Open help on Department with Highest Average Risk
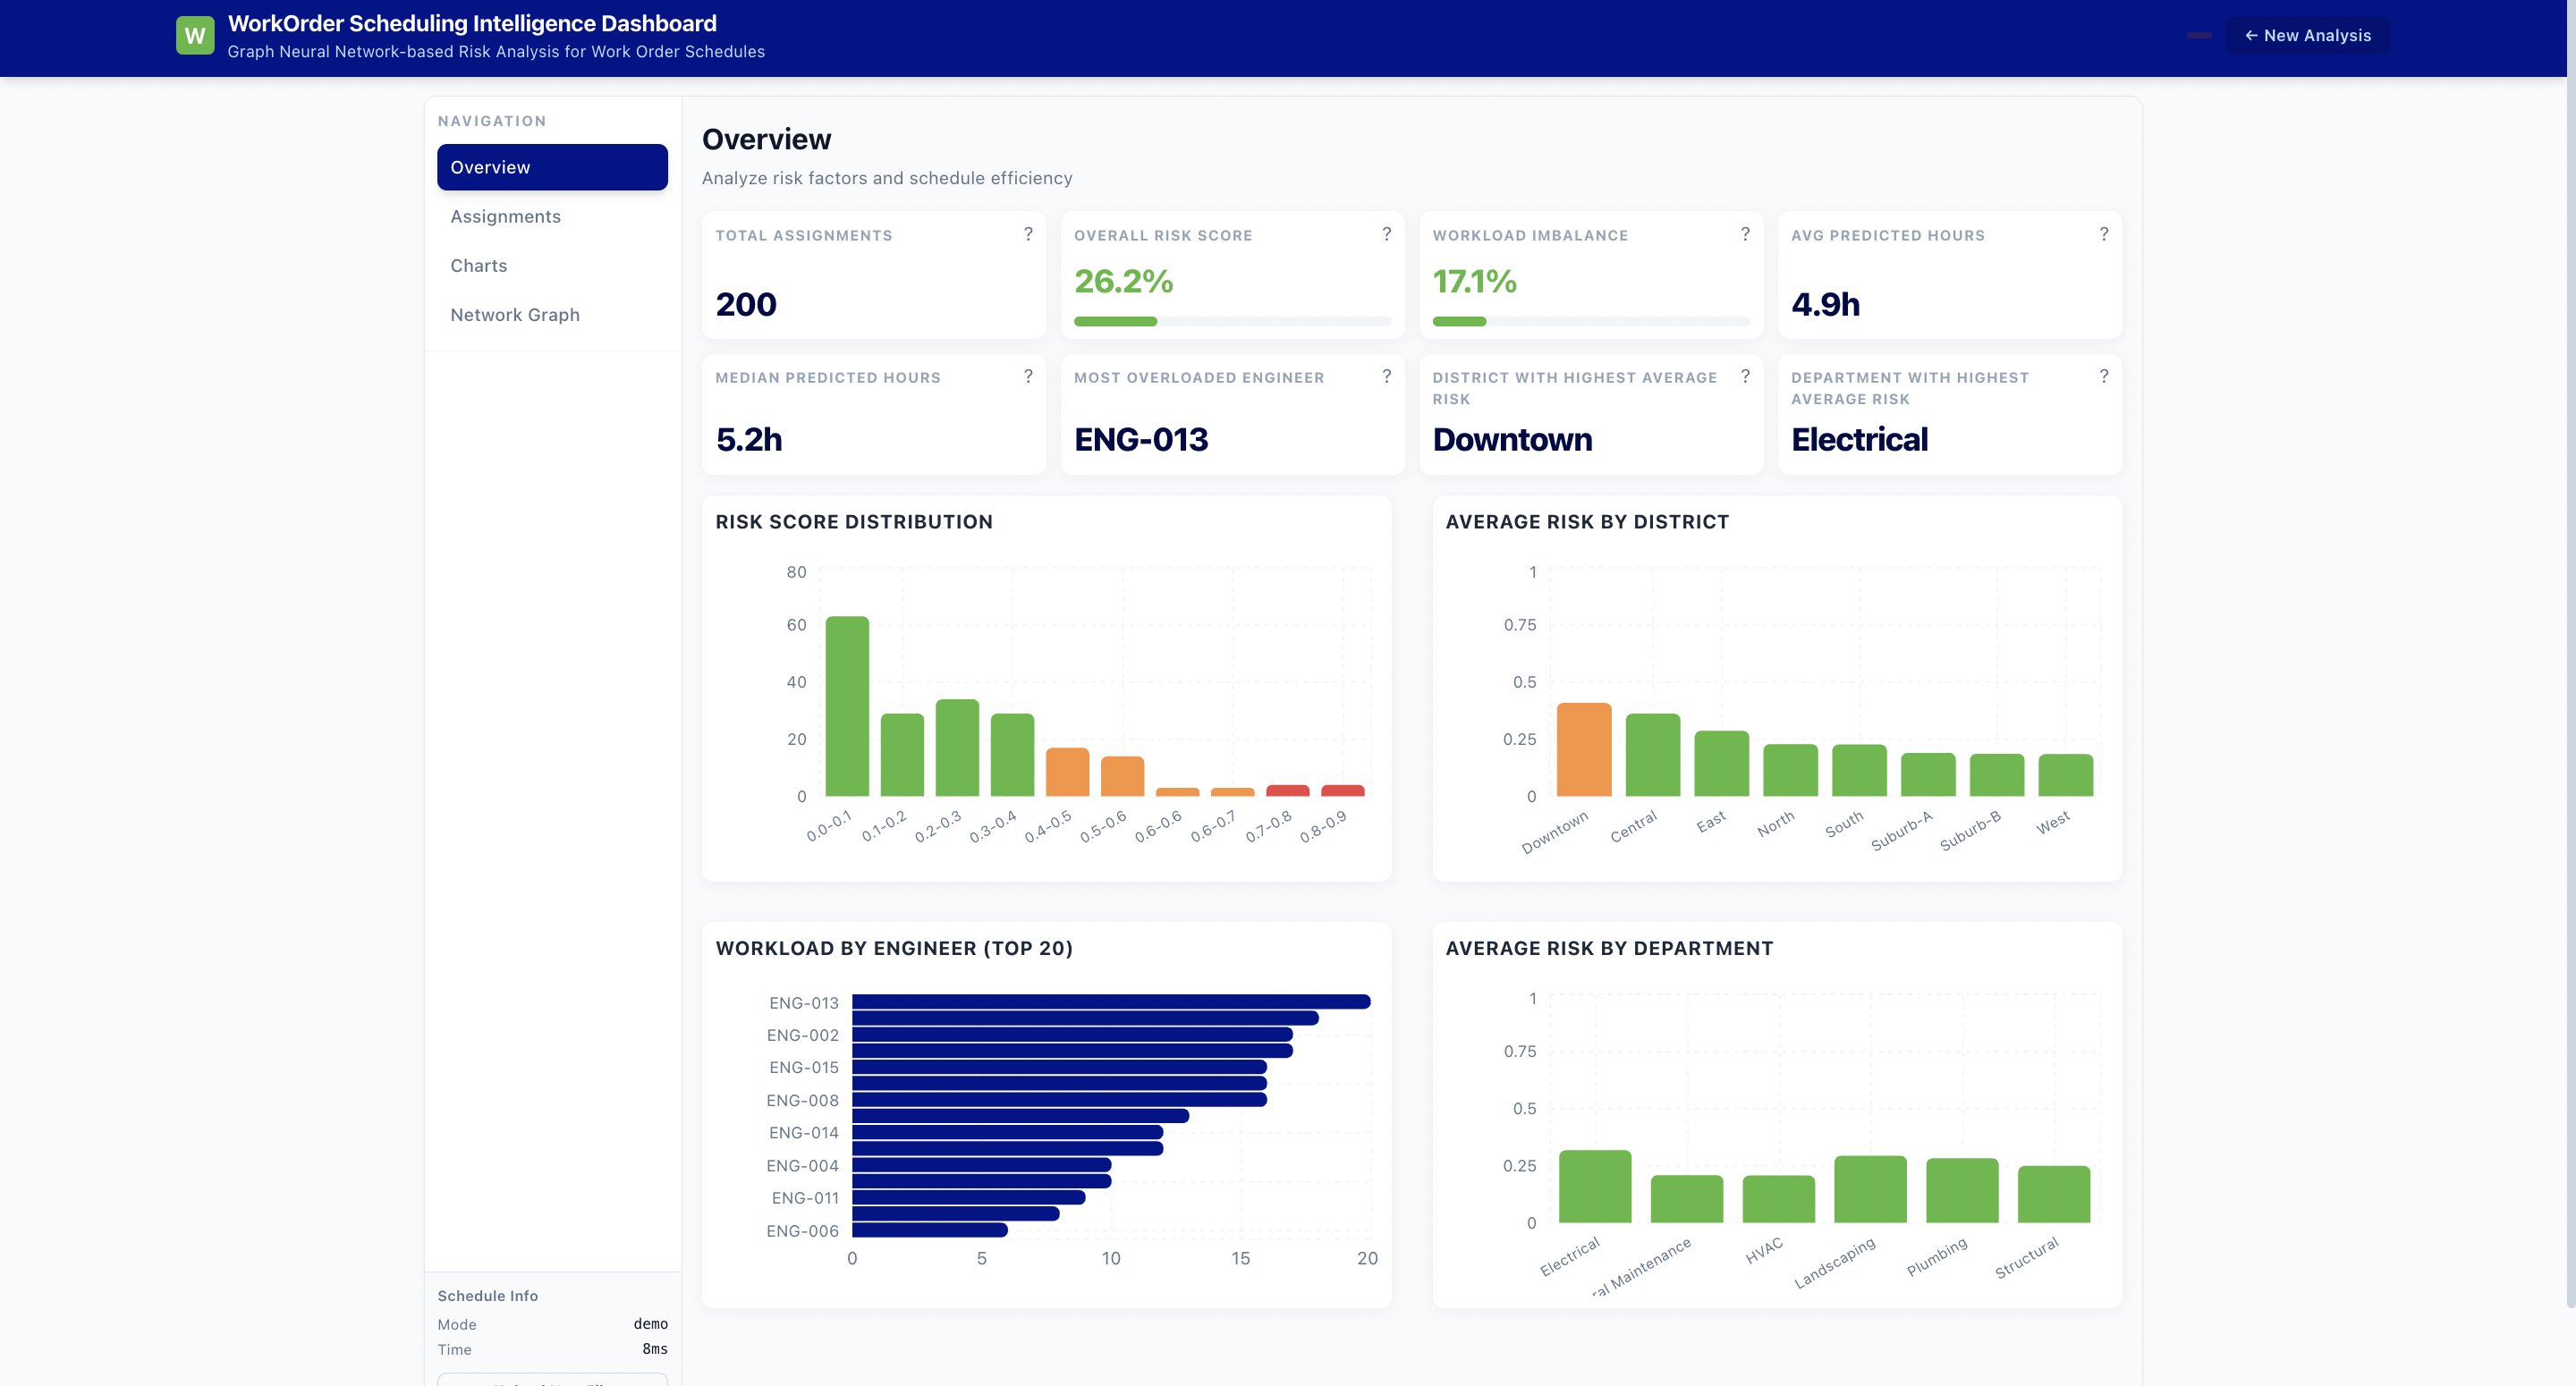2576x1386 pixels. 2104,376
